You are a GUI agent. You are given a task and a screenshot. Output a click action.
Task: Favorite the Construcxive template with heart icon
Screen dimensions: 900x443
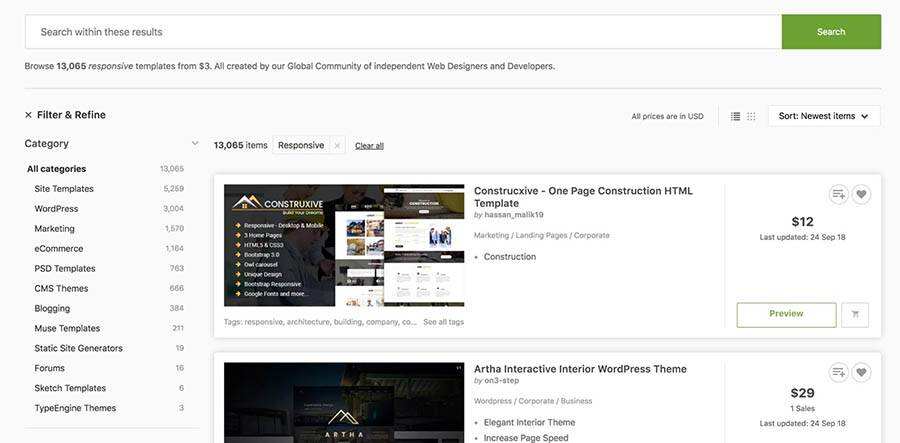pos(861,194)
